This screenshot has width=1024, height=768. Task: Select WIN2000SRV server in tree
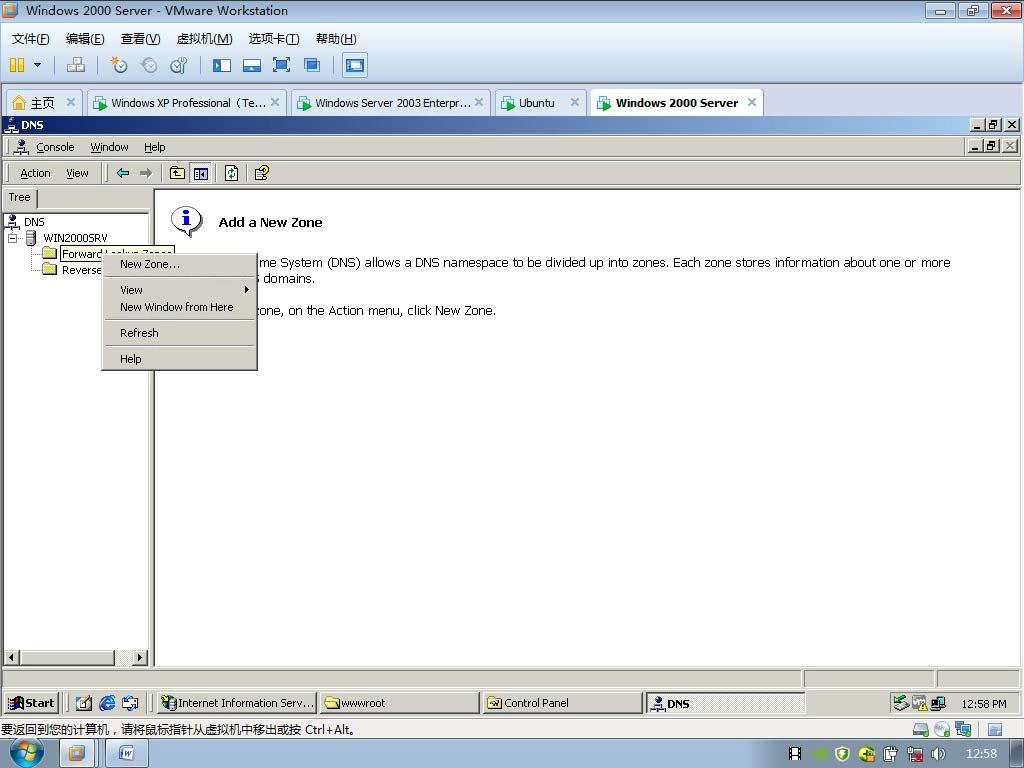coord(75,238)
